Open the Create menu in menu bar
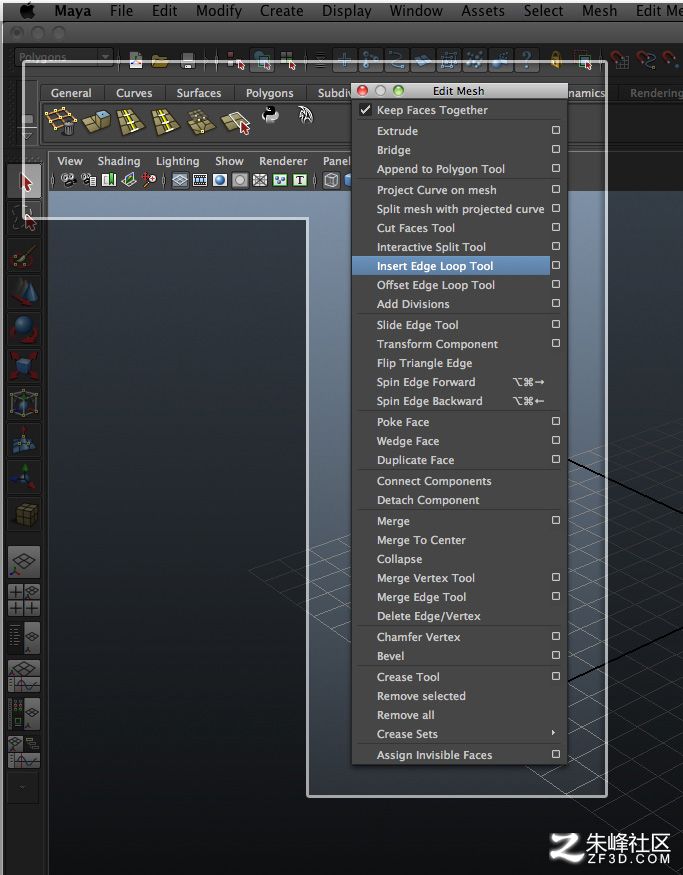The width and height of the screenshot is (683, 875). (x=281, y=11)
